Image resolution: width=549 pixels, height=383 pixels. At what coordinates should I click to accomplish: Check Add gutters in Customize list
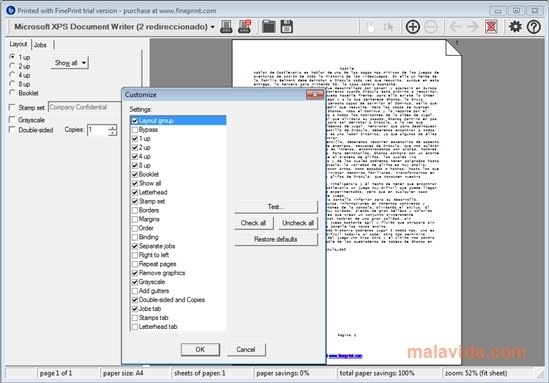(135, 291)
